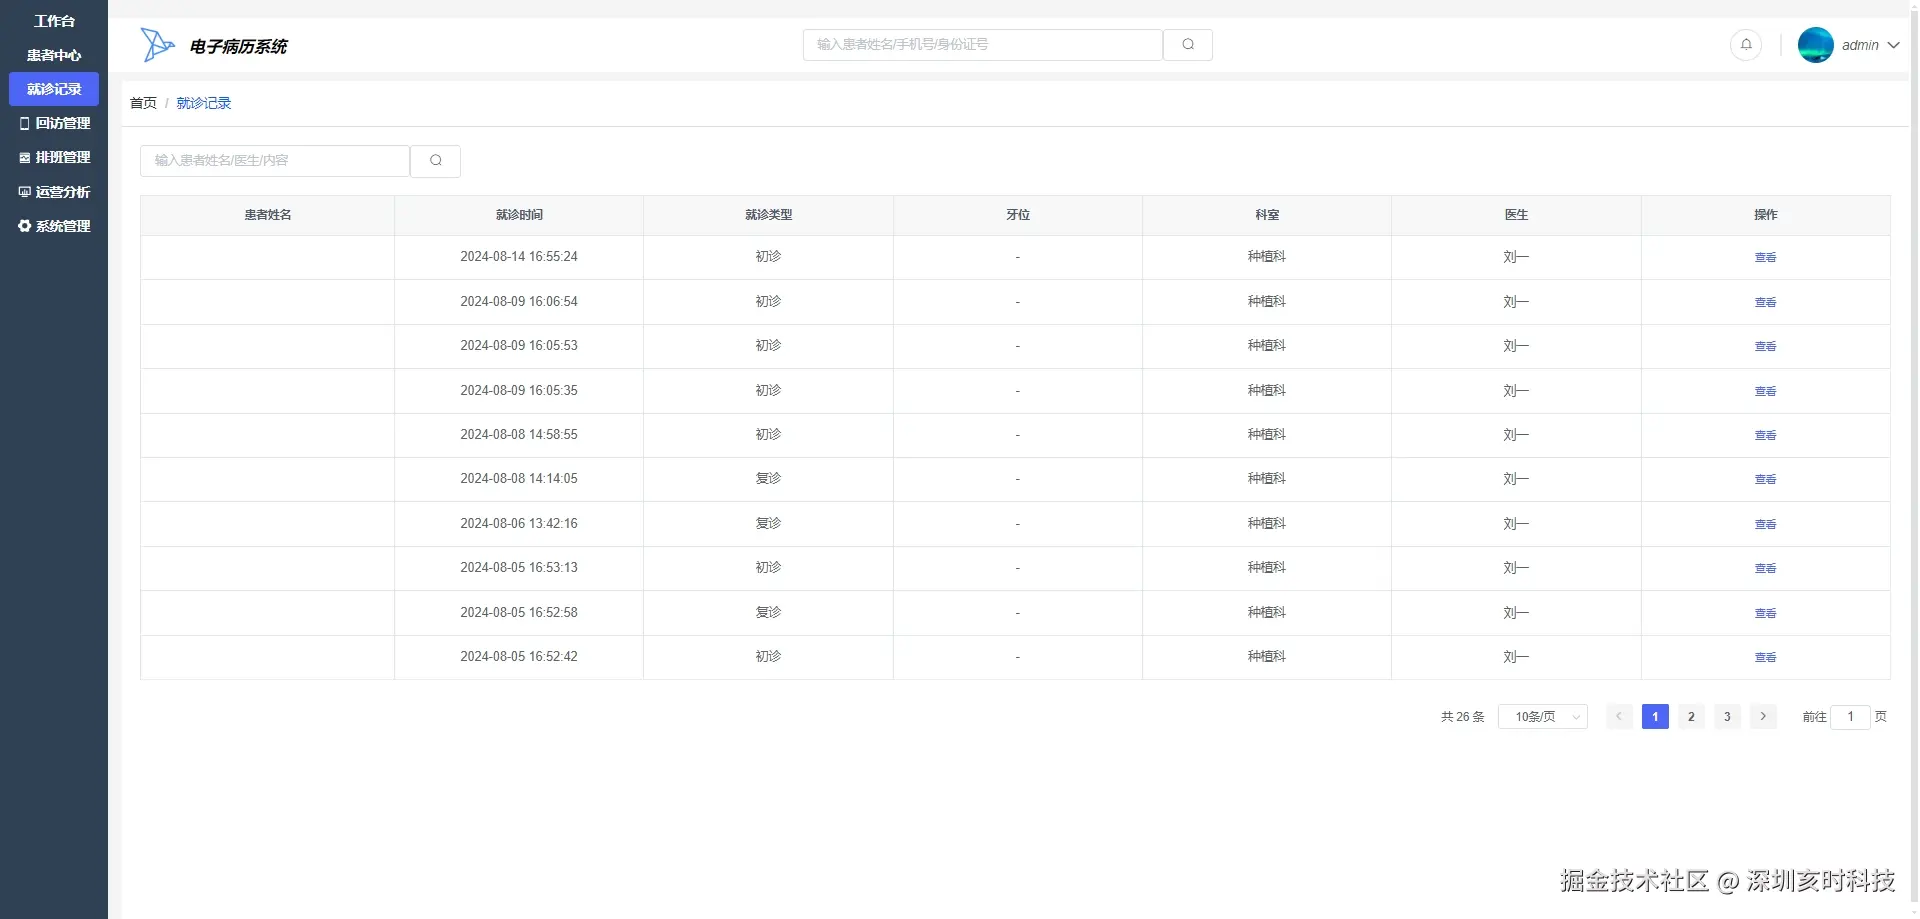The width and height of the screenshot is (1920, 919).
Task: Go to page 2 in pagination
Action: pos(1691,717)
